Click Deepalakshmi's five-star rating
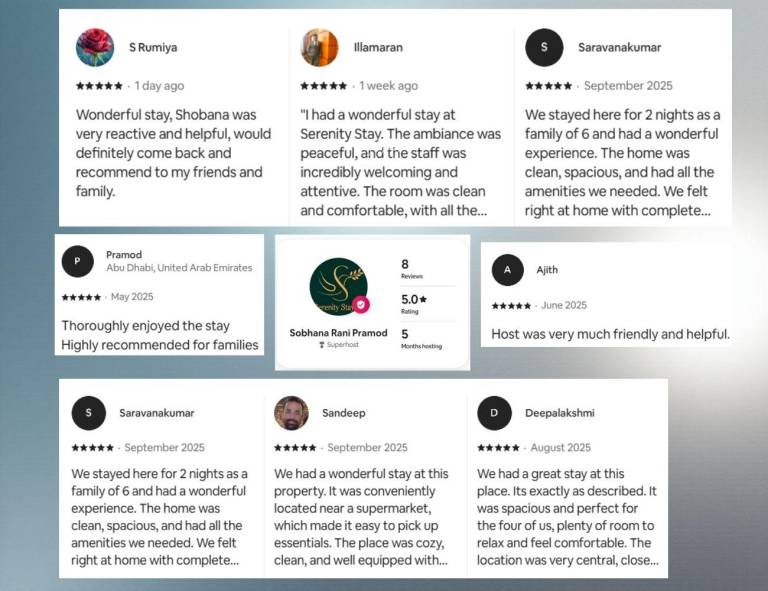768x591 pixels. pyautogui.click(x=498, y=447)
